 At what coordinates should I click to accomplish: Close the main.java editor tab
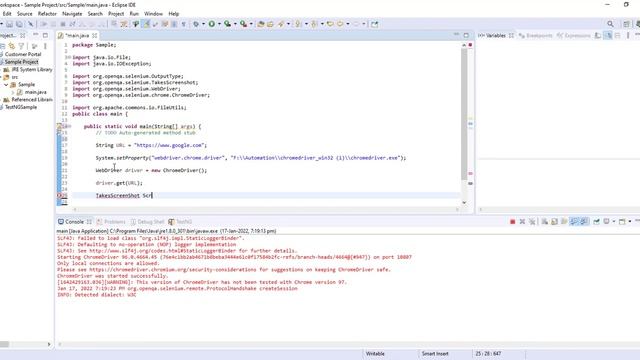[95, 36]
